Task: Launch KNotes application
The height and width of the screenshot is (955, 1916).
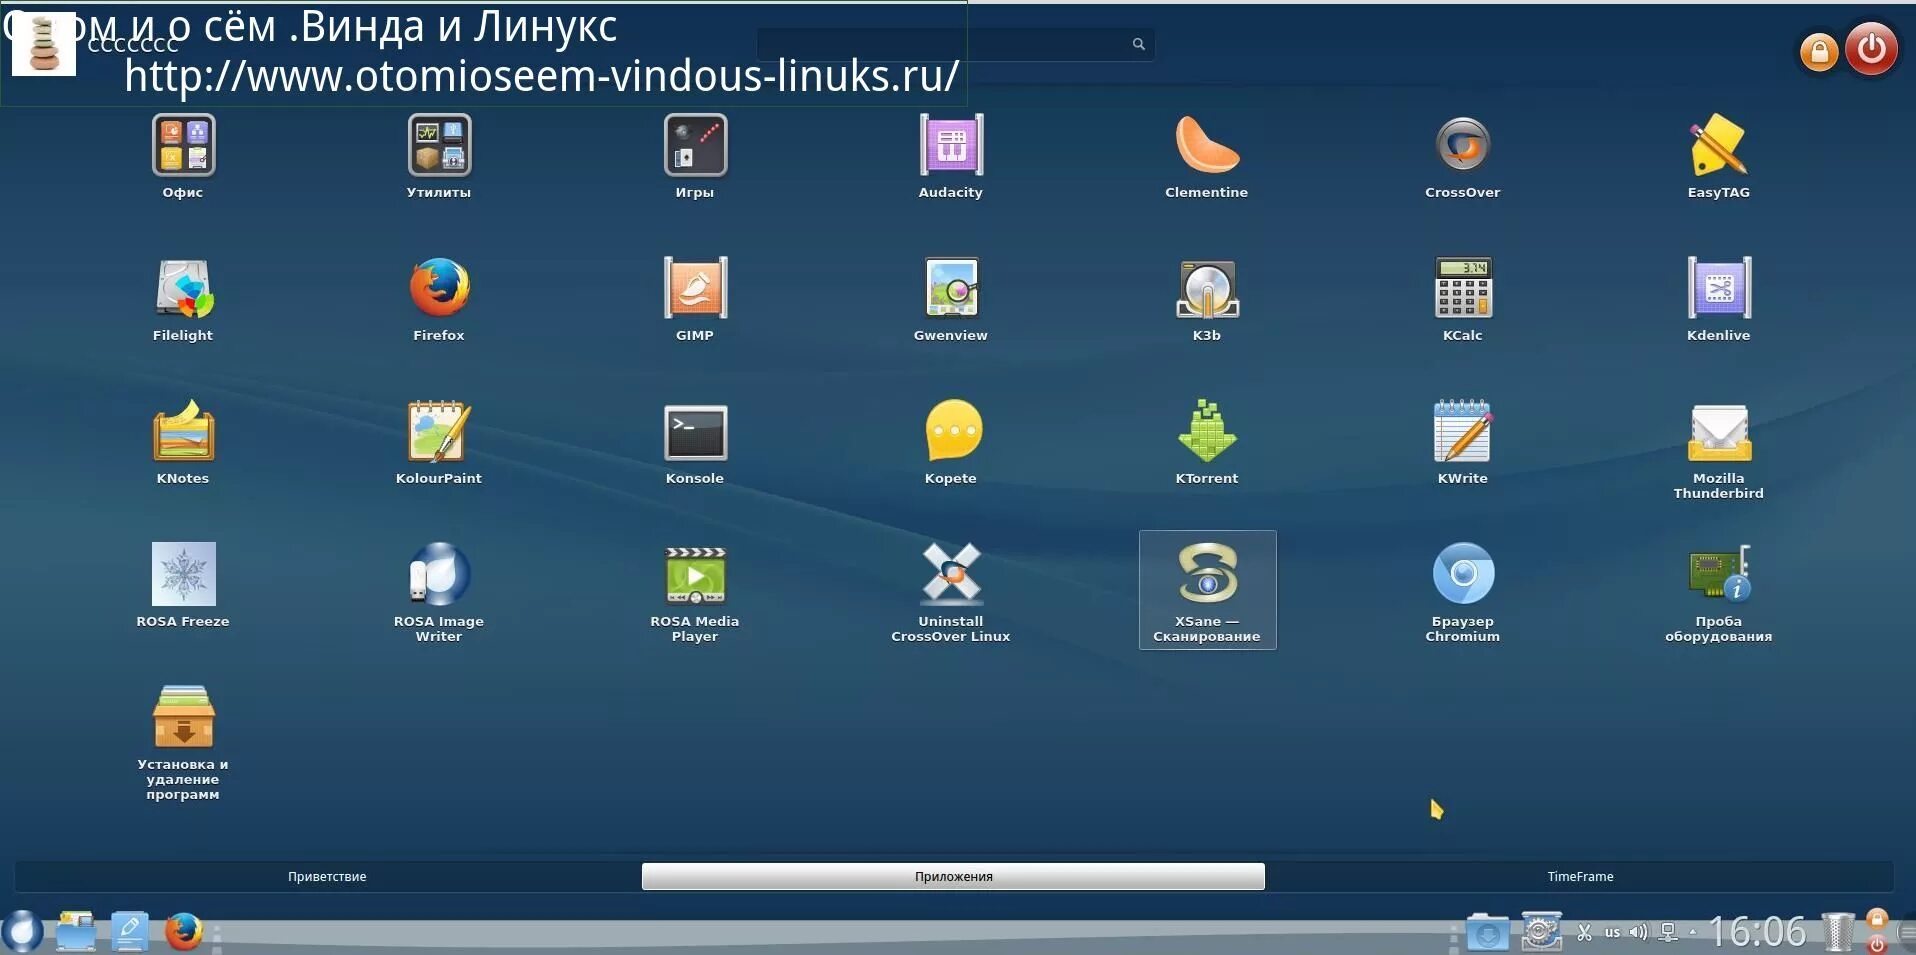Action: pyautogui.click(x=183, y=443)
